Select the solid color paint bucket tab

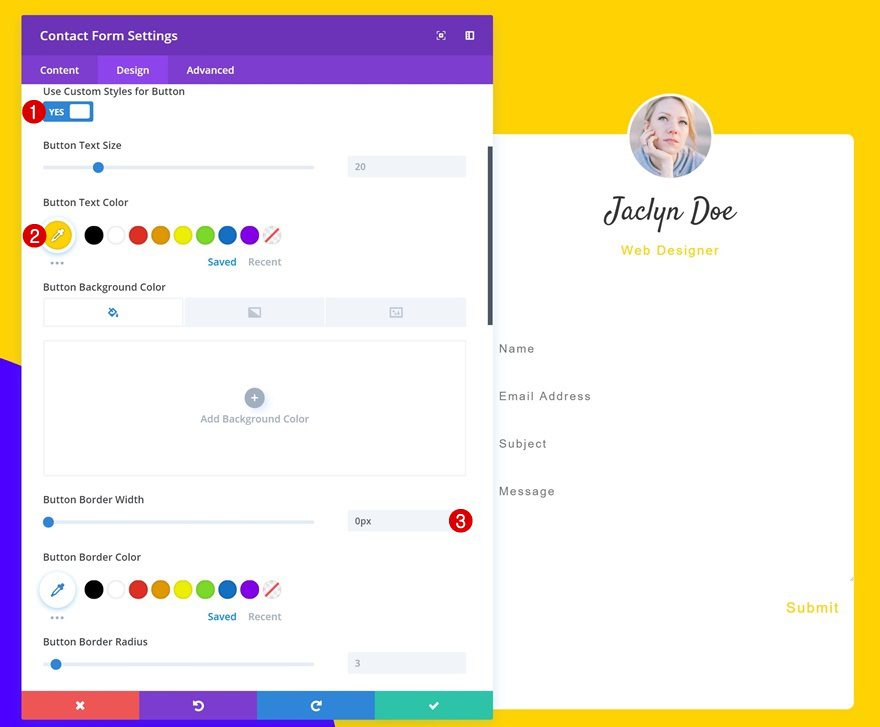(x=112, y=311)
